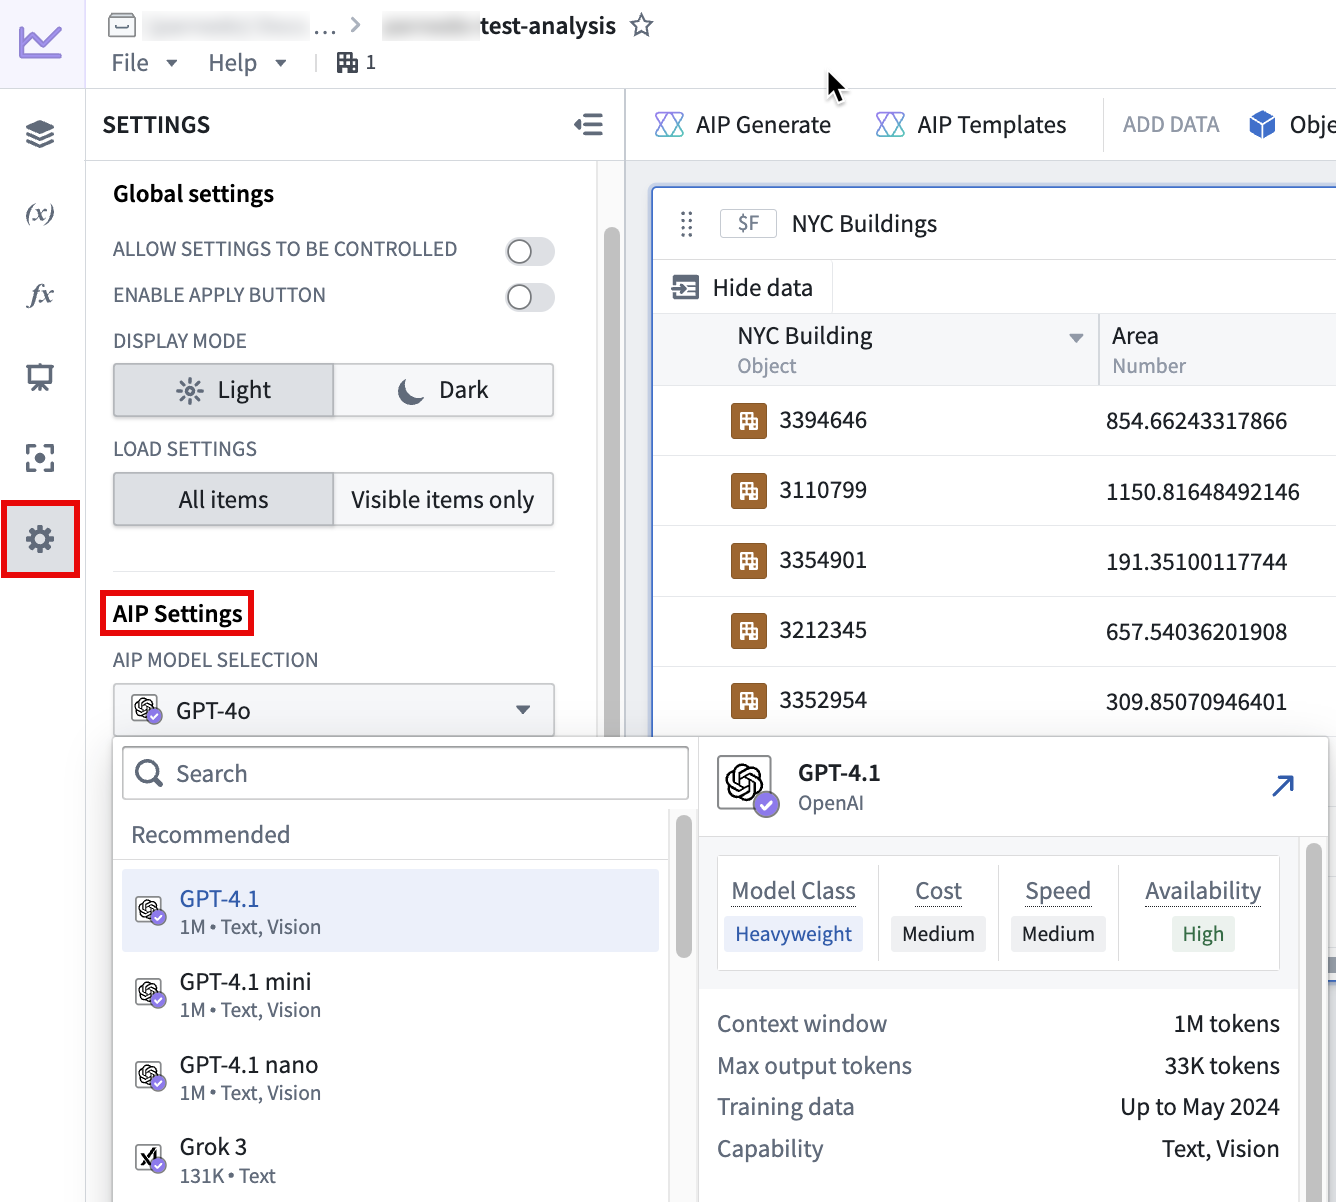Choose GPT-4.1 mini model
The width and height of the screenshot is (1336, 1202).
click(x=390, y=994)
